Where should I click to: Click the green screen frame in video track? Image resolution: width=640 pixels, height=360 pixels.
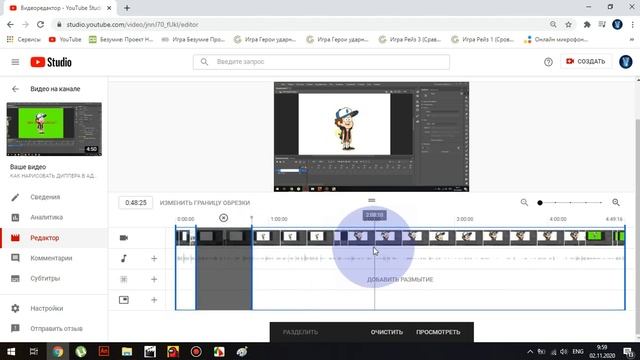(x=595, y=236)
